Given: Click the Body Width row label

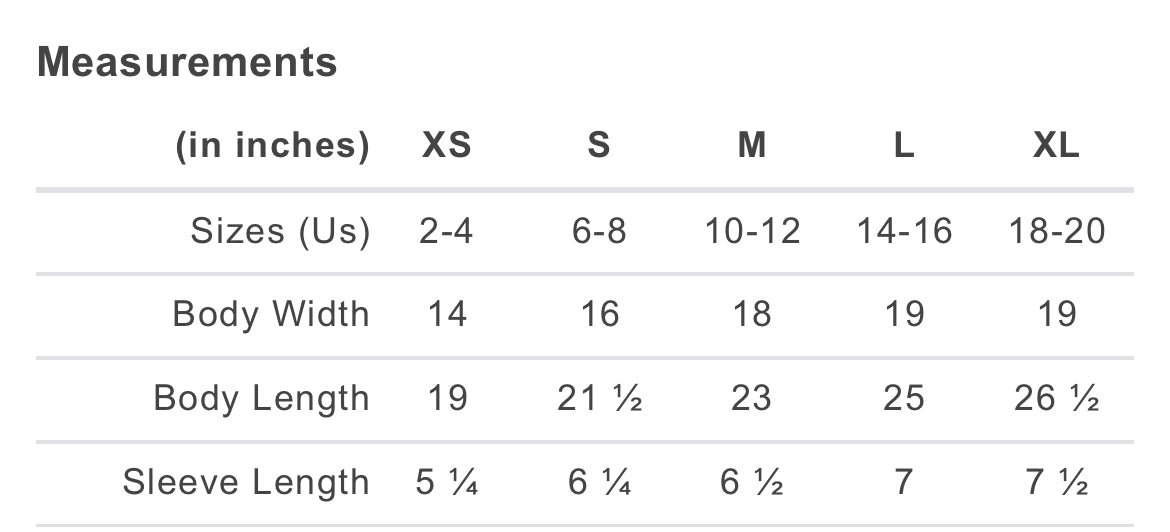Looking at the screenshot, I should 271,314.
